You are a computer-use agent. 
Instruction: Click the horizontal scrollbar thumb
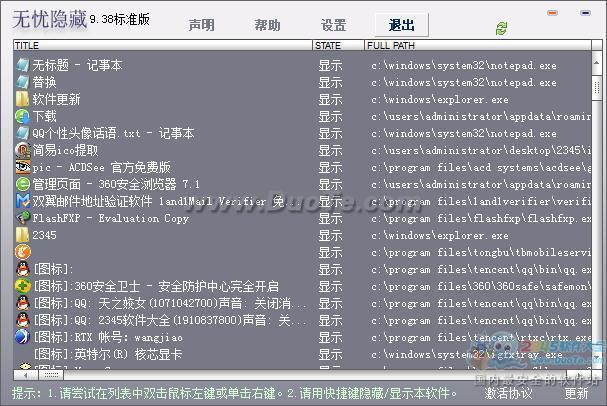(x=51, y=375)
